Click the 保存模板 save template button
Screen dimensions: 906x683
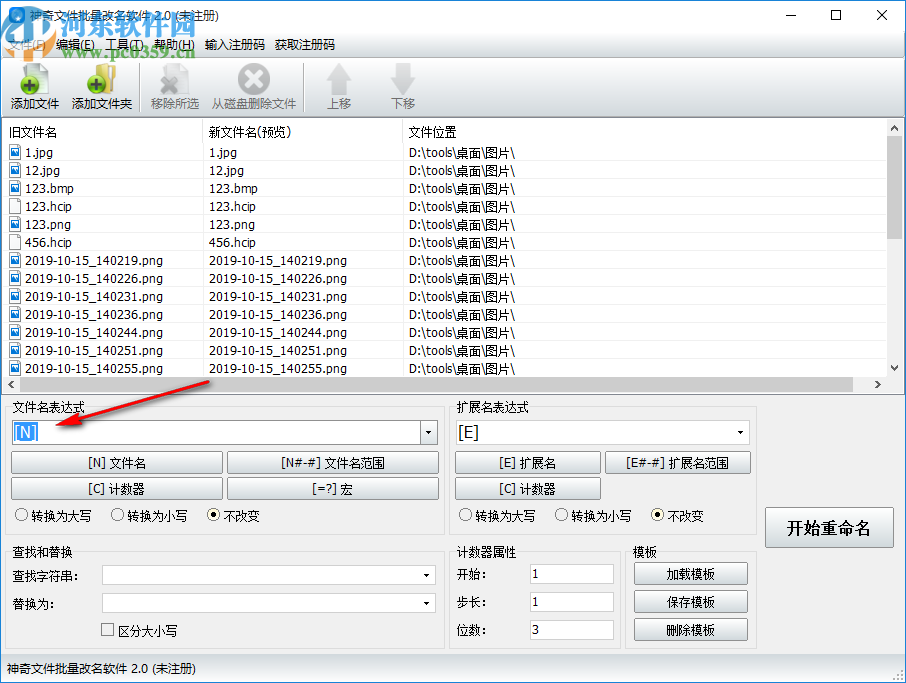pyautogui.click(x=690, y=602)
